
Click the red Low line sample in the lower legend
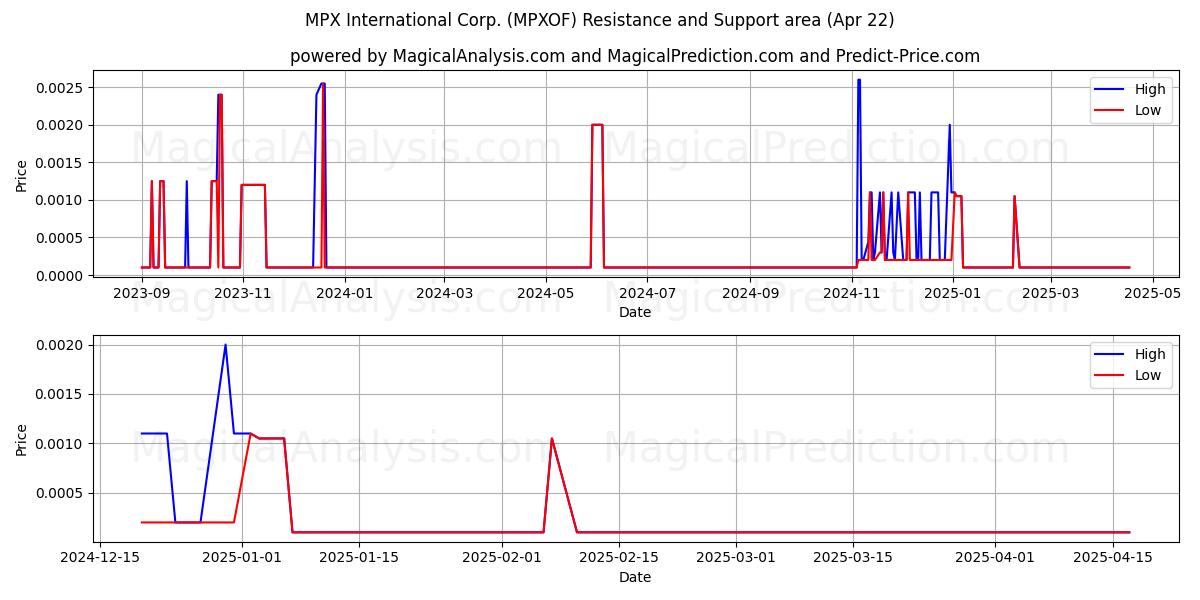click(x=1110, y=376)
